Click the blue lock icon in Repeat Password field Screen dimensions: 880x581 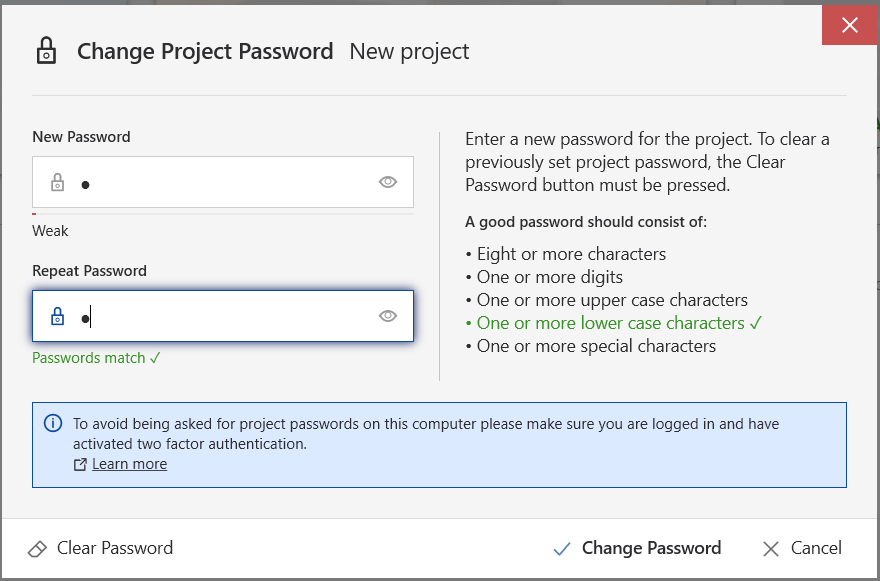(x=57, y=316)
